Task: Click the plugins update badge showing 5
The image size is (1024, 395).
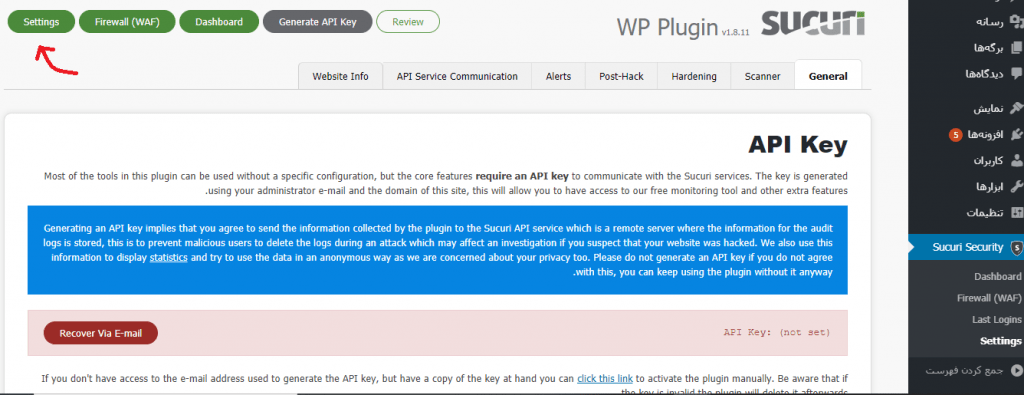Action: point(955,135)
